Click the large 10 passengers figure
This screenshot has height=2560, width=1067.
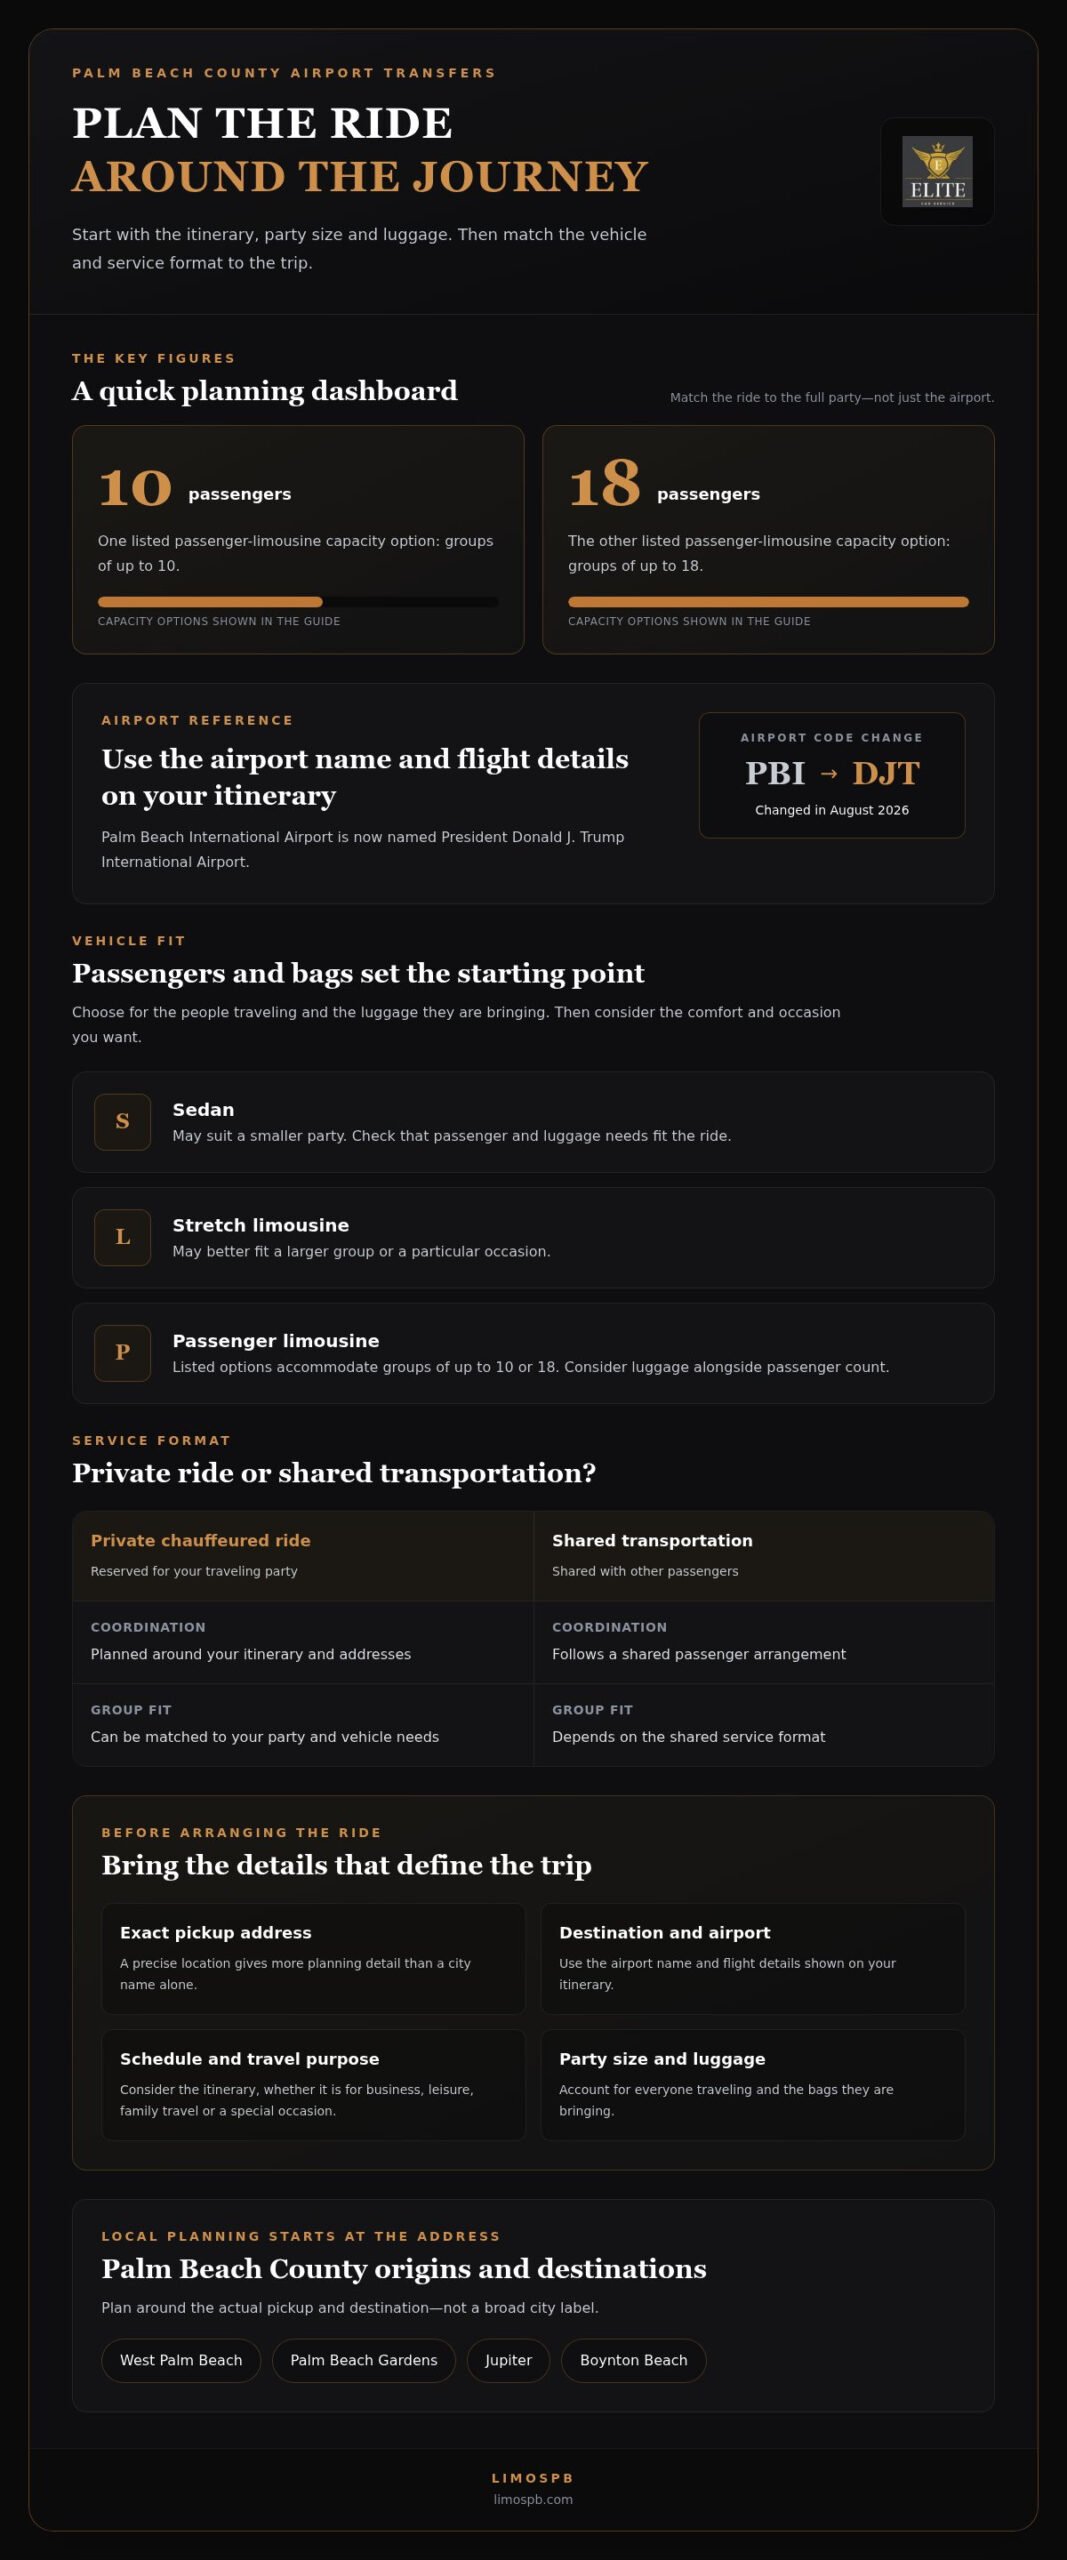pyautogui.click(x=135, y=489)
